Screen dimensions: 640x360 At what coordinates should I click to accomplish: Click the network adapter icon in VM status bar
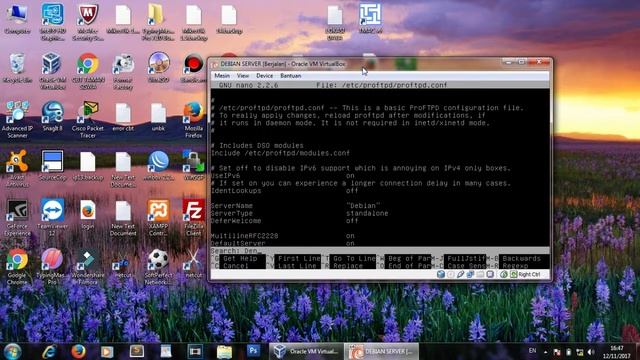pyautogui.click(x=470, y=274)
